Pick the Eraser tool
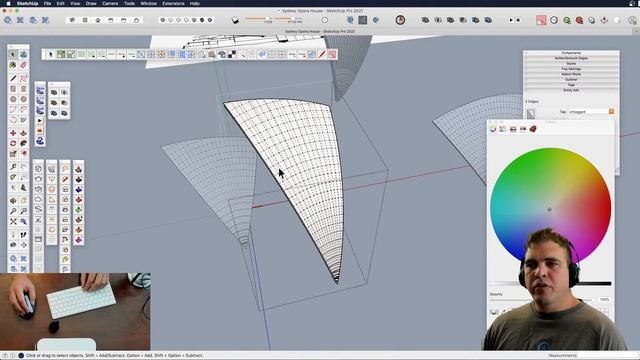This screenshot has width=640, height=360. (x=23, y=65)
